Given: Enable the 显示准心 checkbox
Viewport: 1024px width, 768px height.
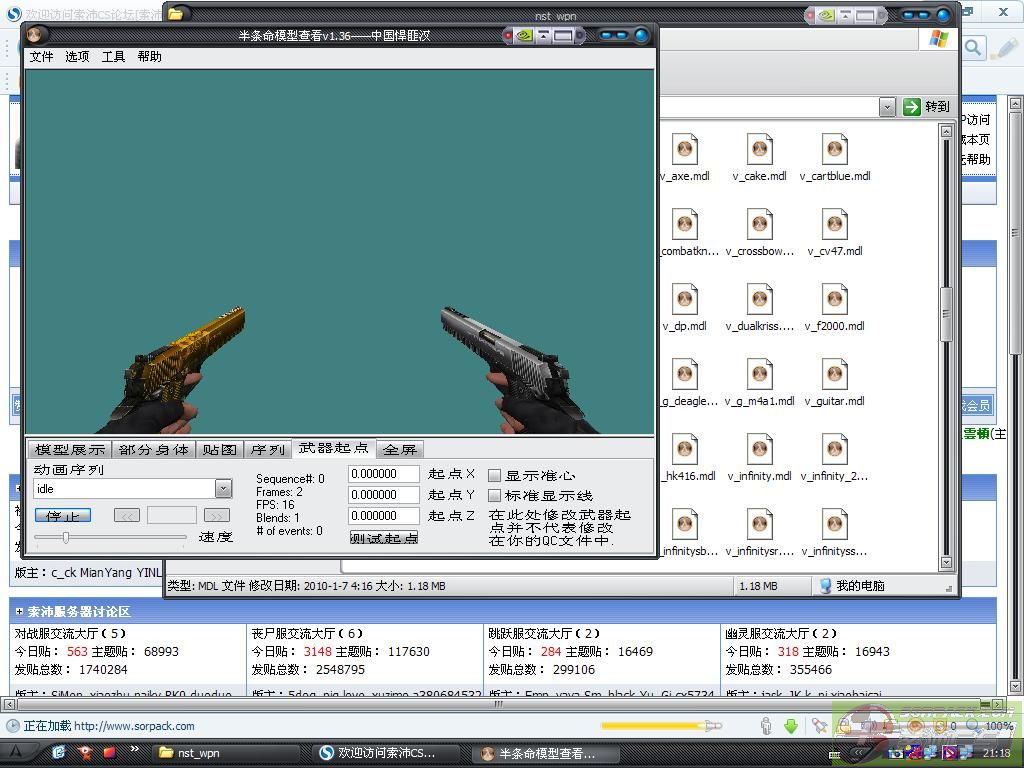Looking at the screenshot, I should (x=494, y=476).
